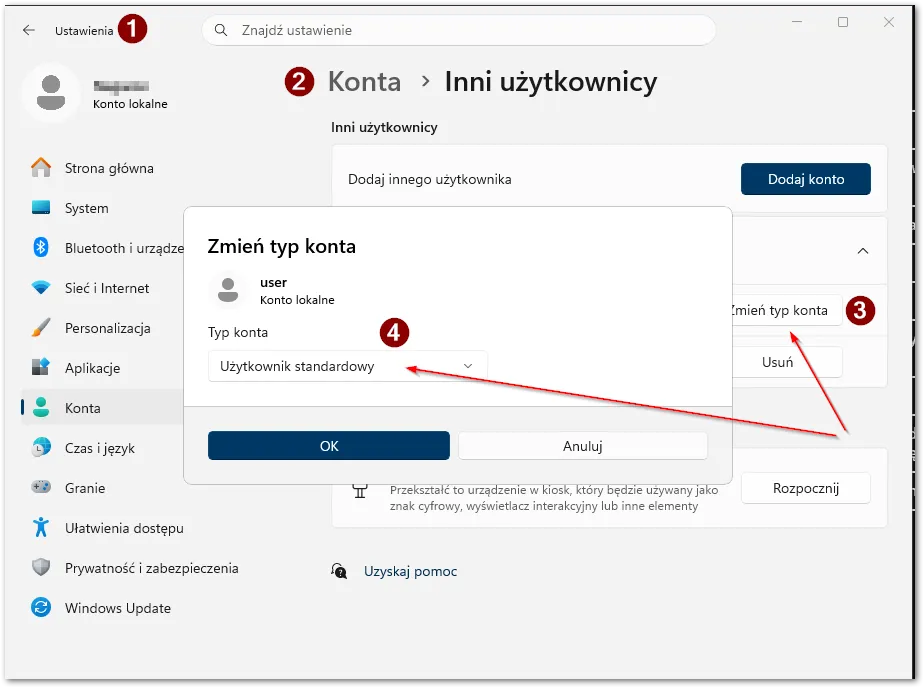Open Strona główna page
This screenshot has height=688, width=924.
(109, 168)
